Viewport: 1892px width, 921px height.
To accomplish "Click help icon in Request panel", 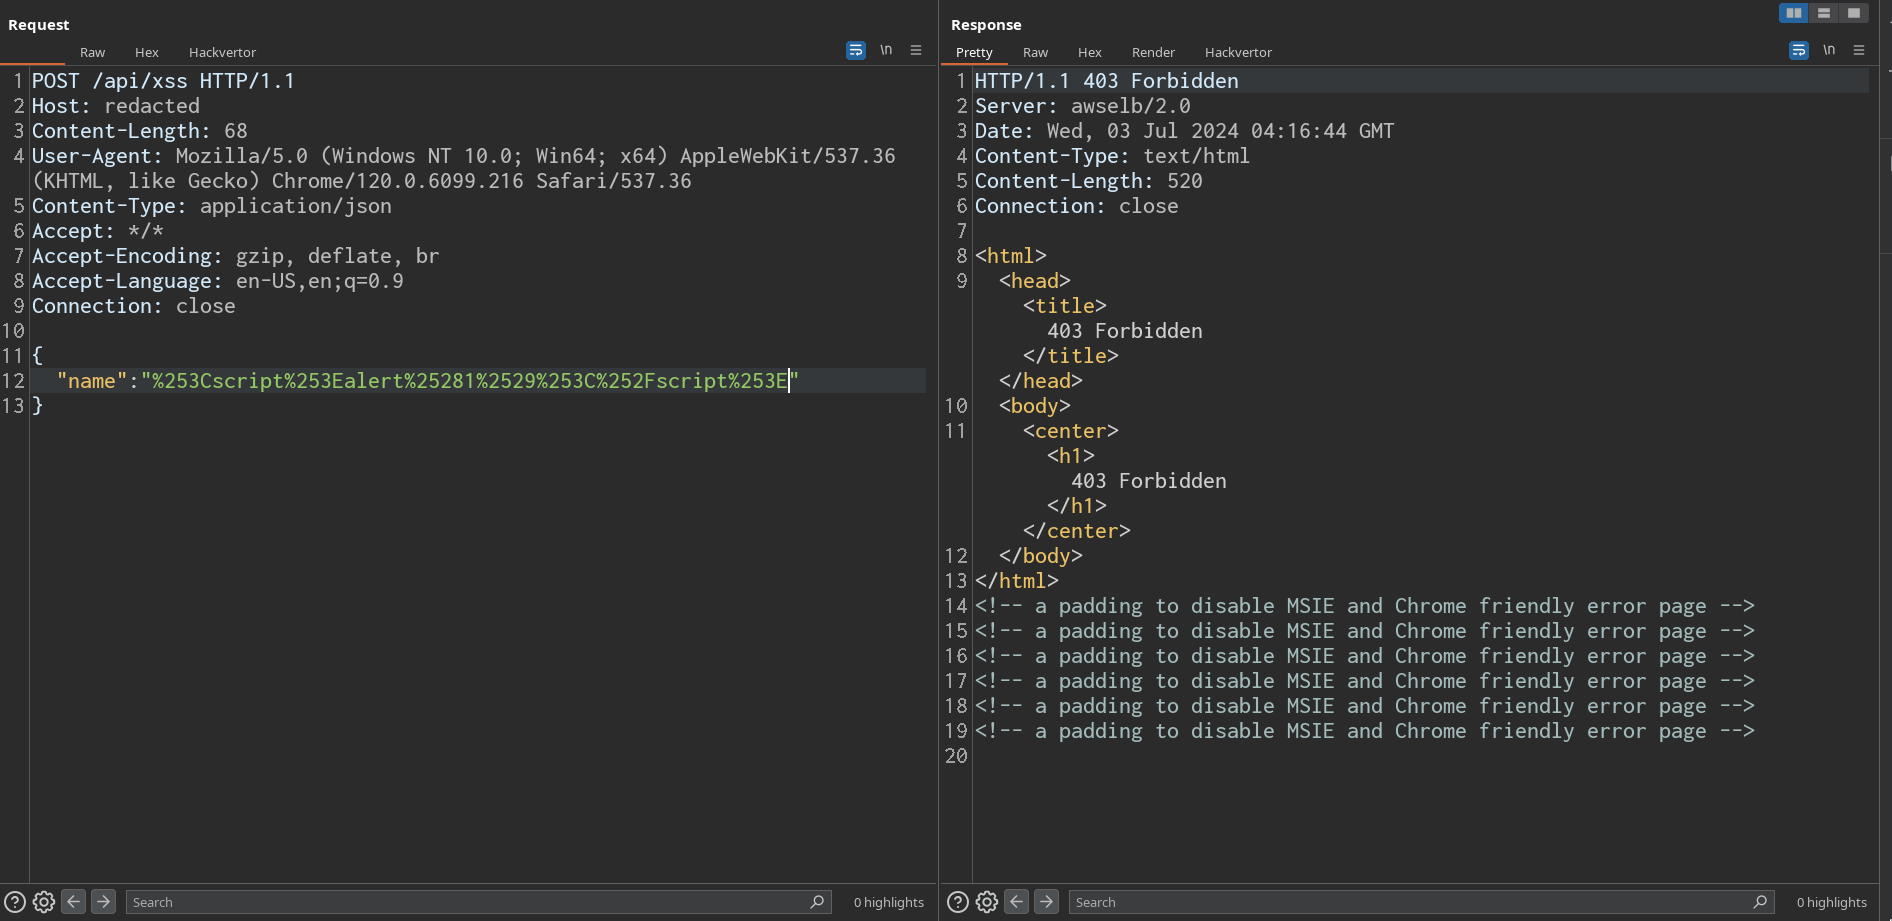I will [x=15, y=902].
